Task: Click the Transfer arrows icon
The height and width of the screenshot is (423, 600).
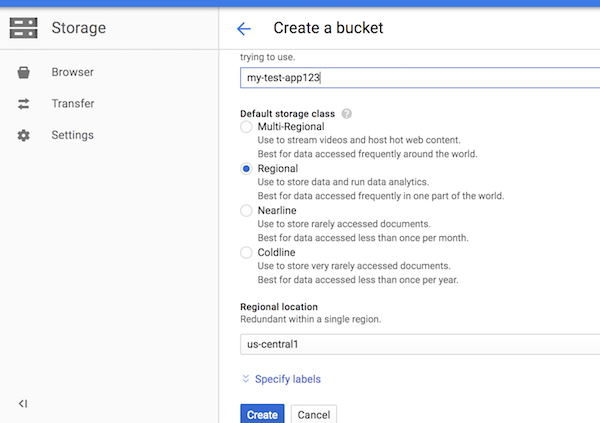Action: (24, 104)
